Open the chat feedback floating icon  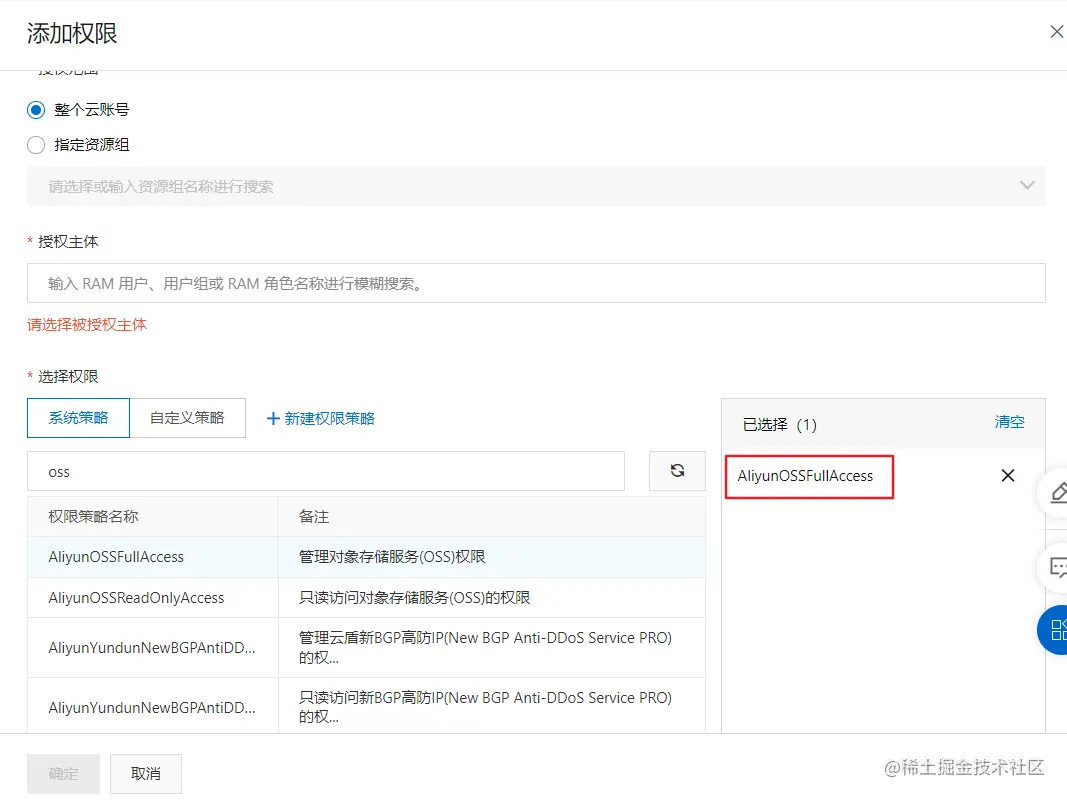pos(1056,567)
